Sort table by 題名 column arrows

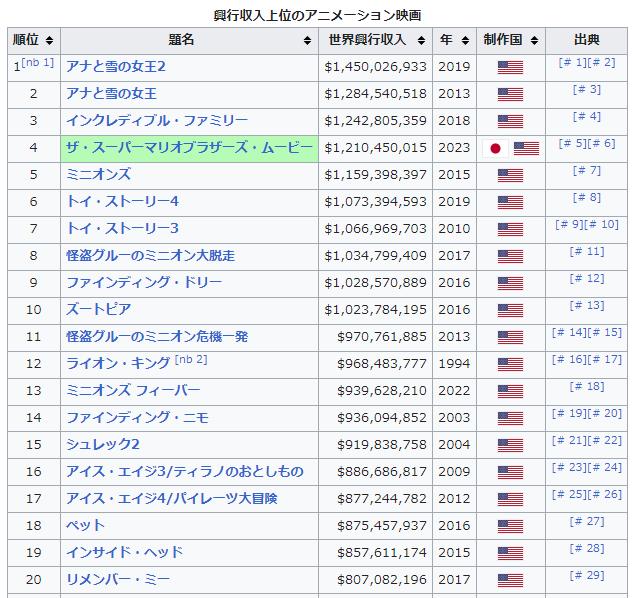pyautogui.click(x=307, y=40)
